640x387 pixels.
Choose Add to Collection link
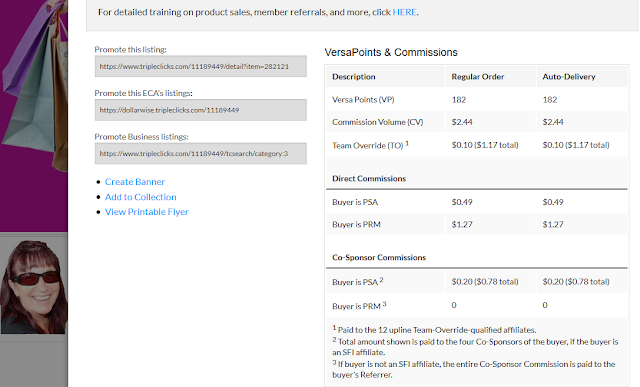(x=140, y=197)
